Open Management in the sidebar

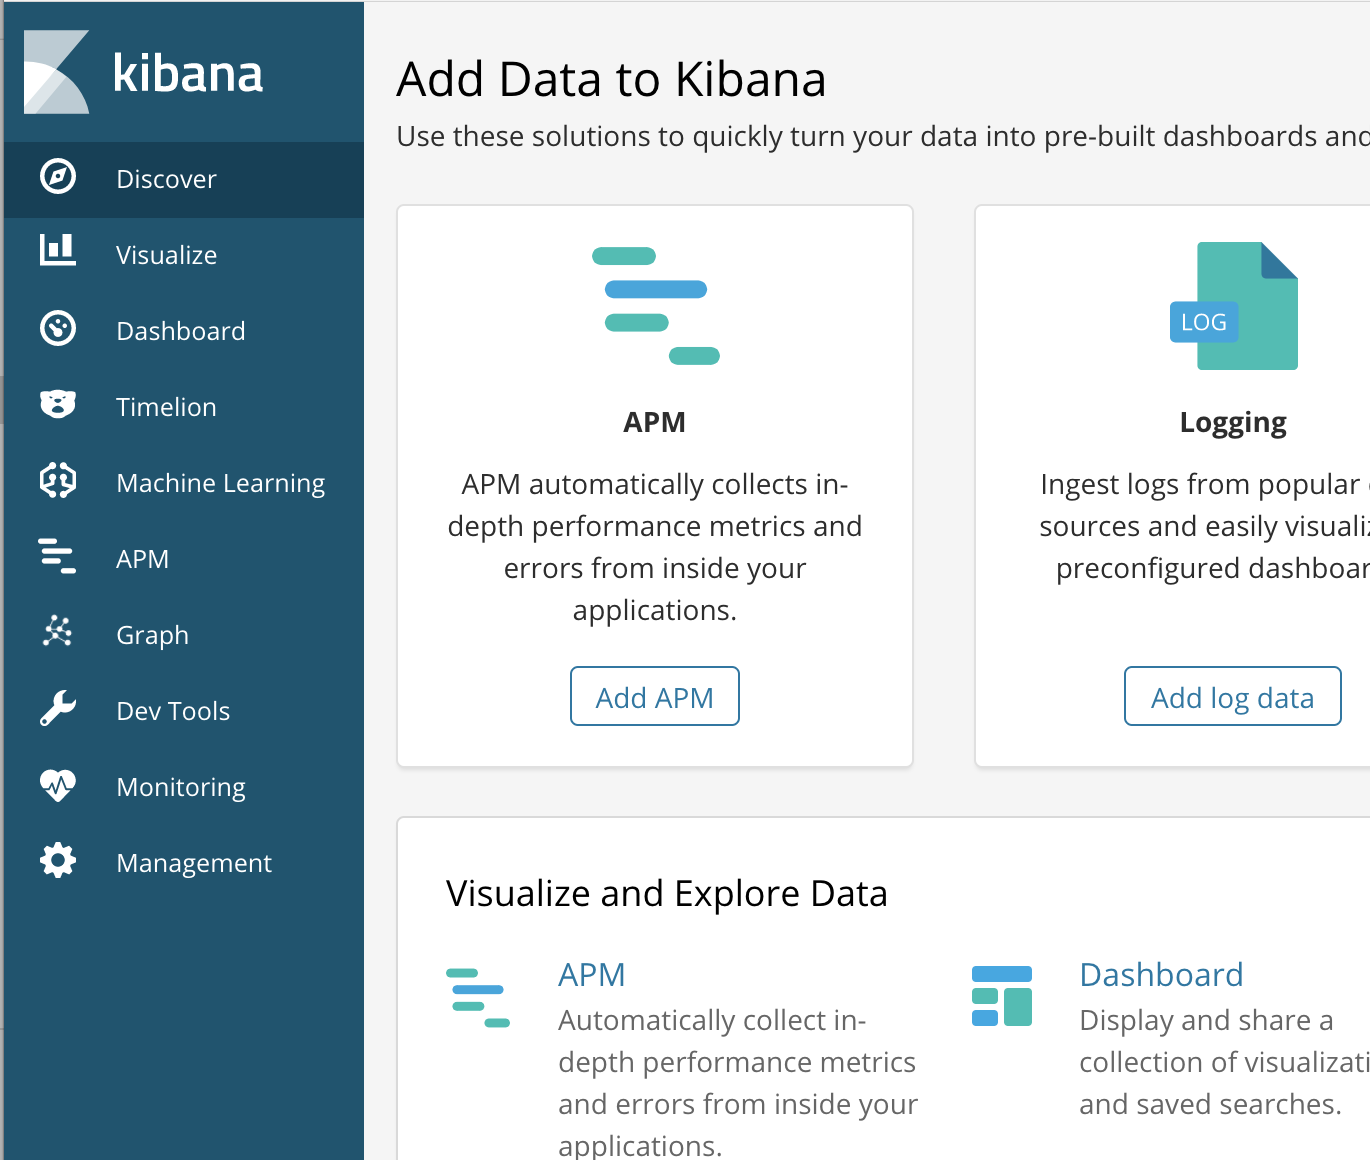(x=194, y=863)
